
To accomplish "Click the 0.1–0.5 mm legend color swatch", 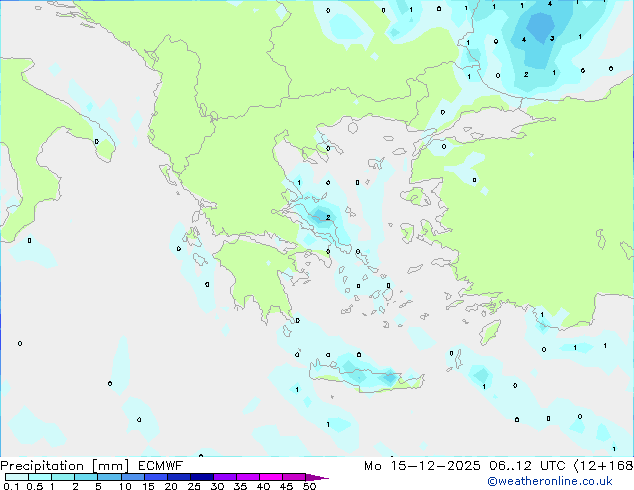I will [17, 477].
